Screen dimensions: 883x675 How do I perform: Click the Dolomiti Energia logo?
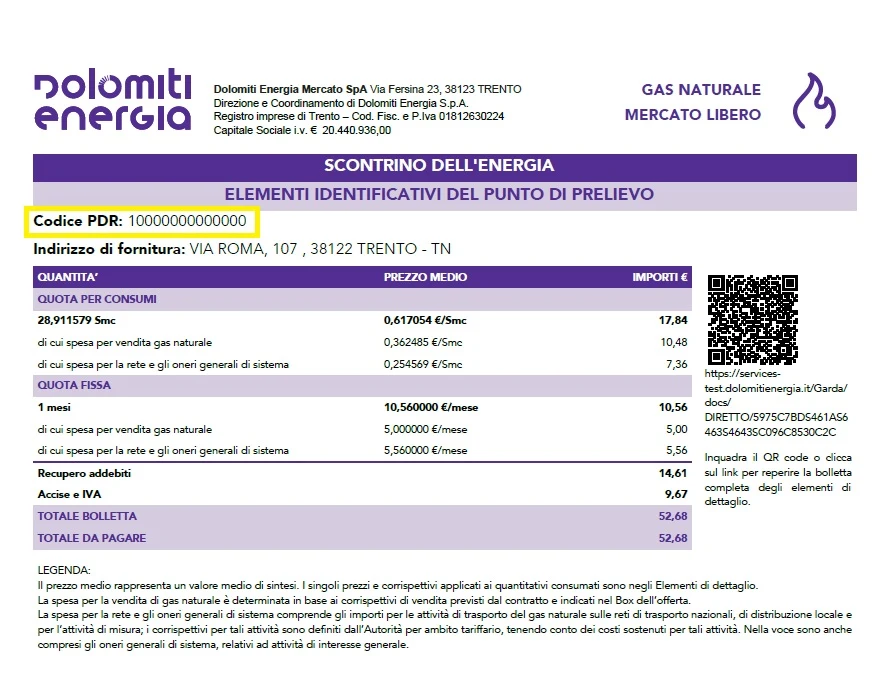[113, 100]
